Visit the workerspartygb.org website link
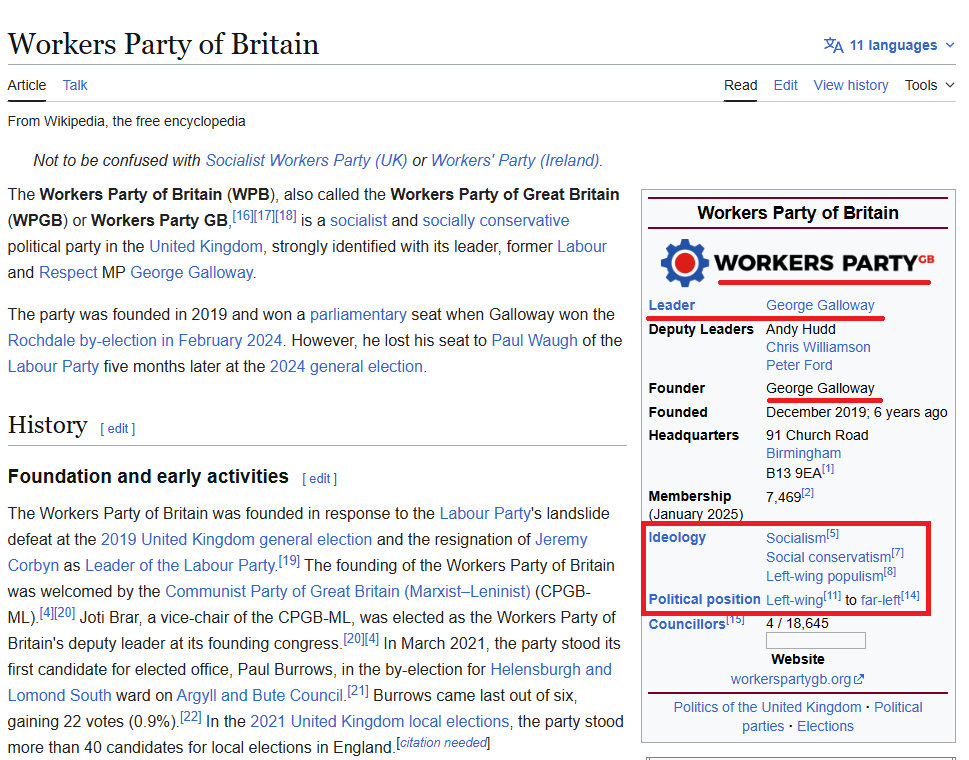969x760 pixels. [x=790, y=680]
